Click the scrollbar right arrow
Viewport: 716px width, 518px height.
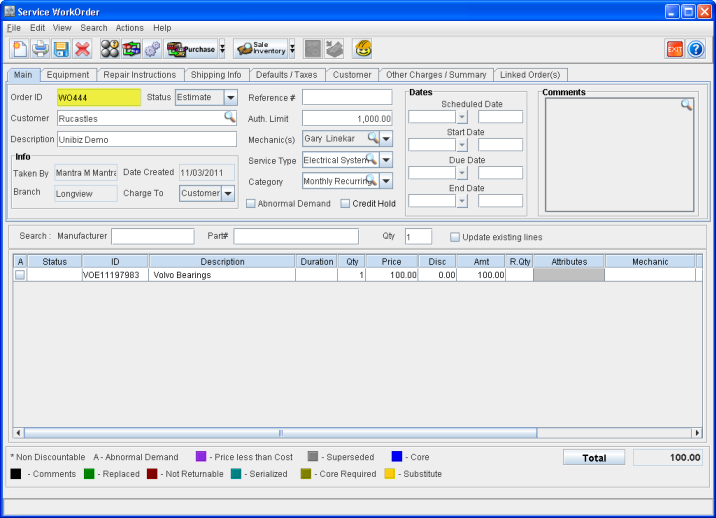(697, 433)
